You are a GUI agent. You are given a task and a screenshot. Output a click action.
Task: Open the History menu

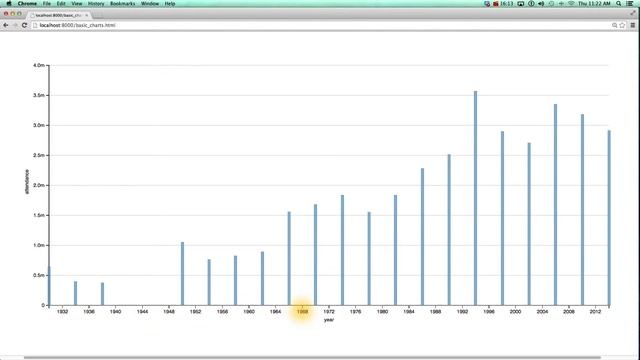click(96, 3)
